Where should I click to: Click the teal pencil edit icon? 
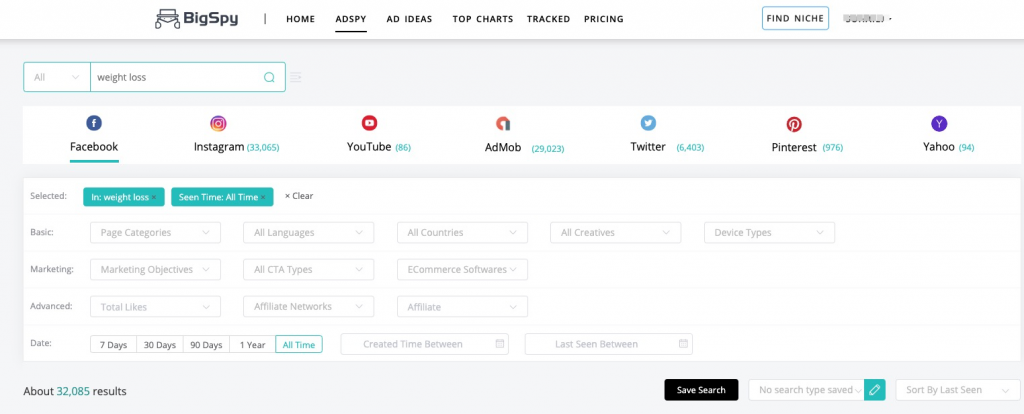click(x=874, y=390)
